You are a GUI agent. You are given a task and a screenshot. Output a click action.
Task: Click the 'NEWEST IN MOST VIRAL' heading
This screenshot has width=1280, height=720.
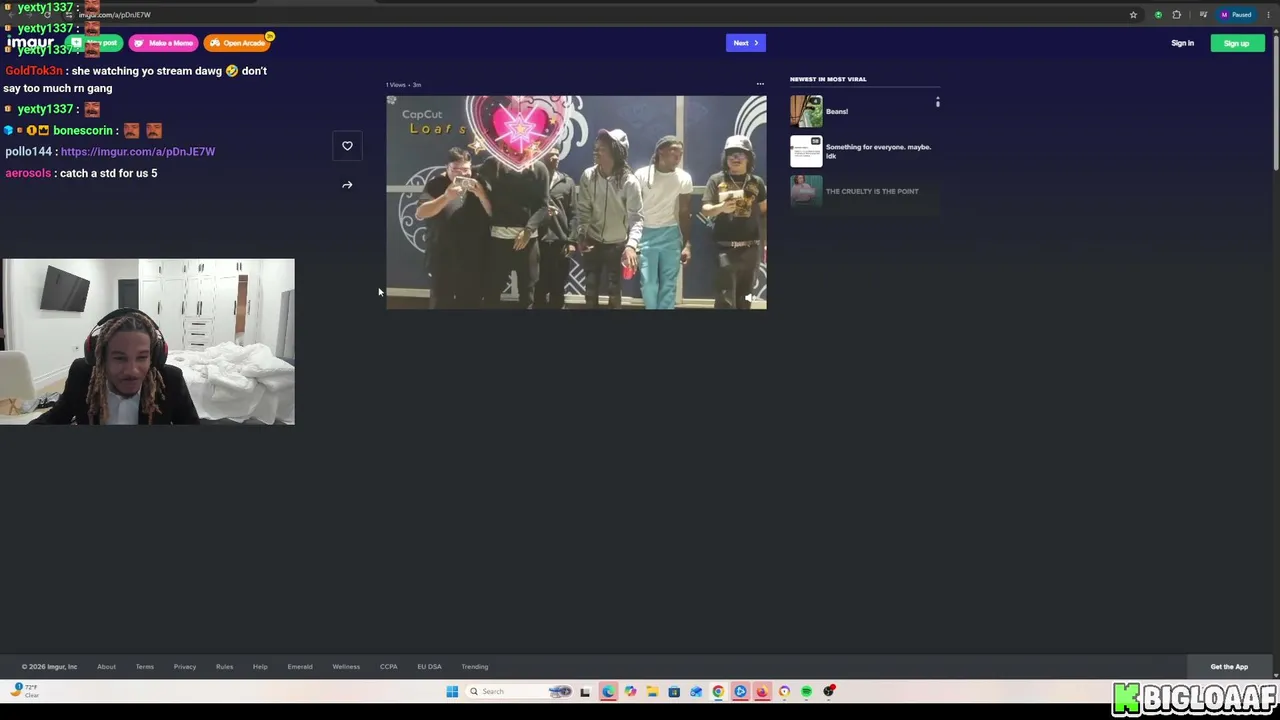pos(828,79)
